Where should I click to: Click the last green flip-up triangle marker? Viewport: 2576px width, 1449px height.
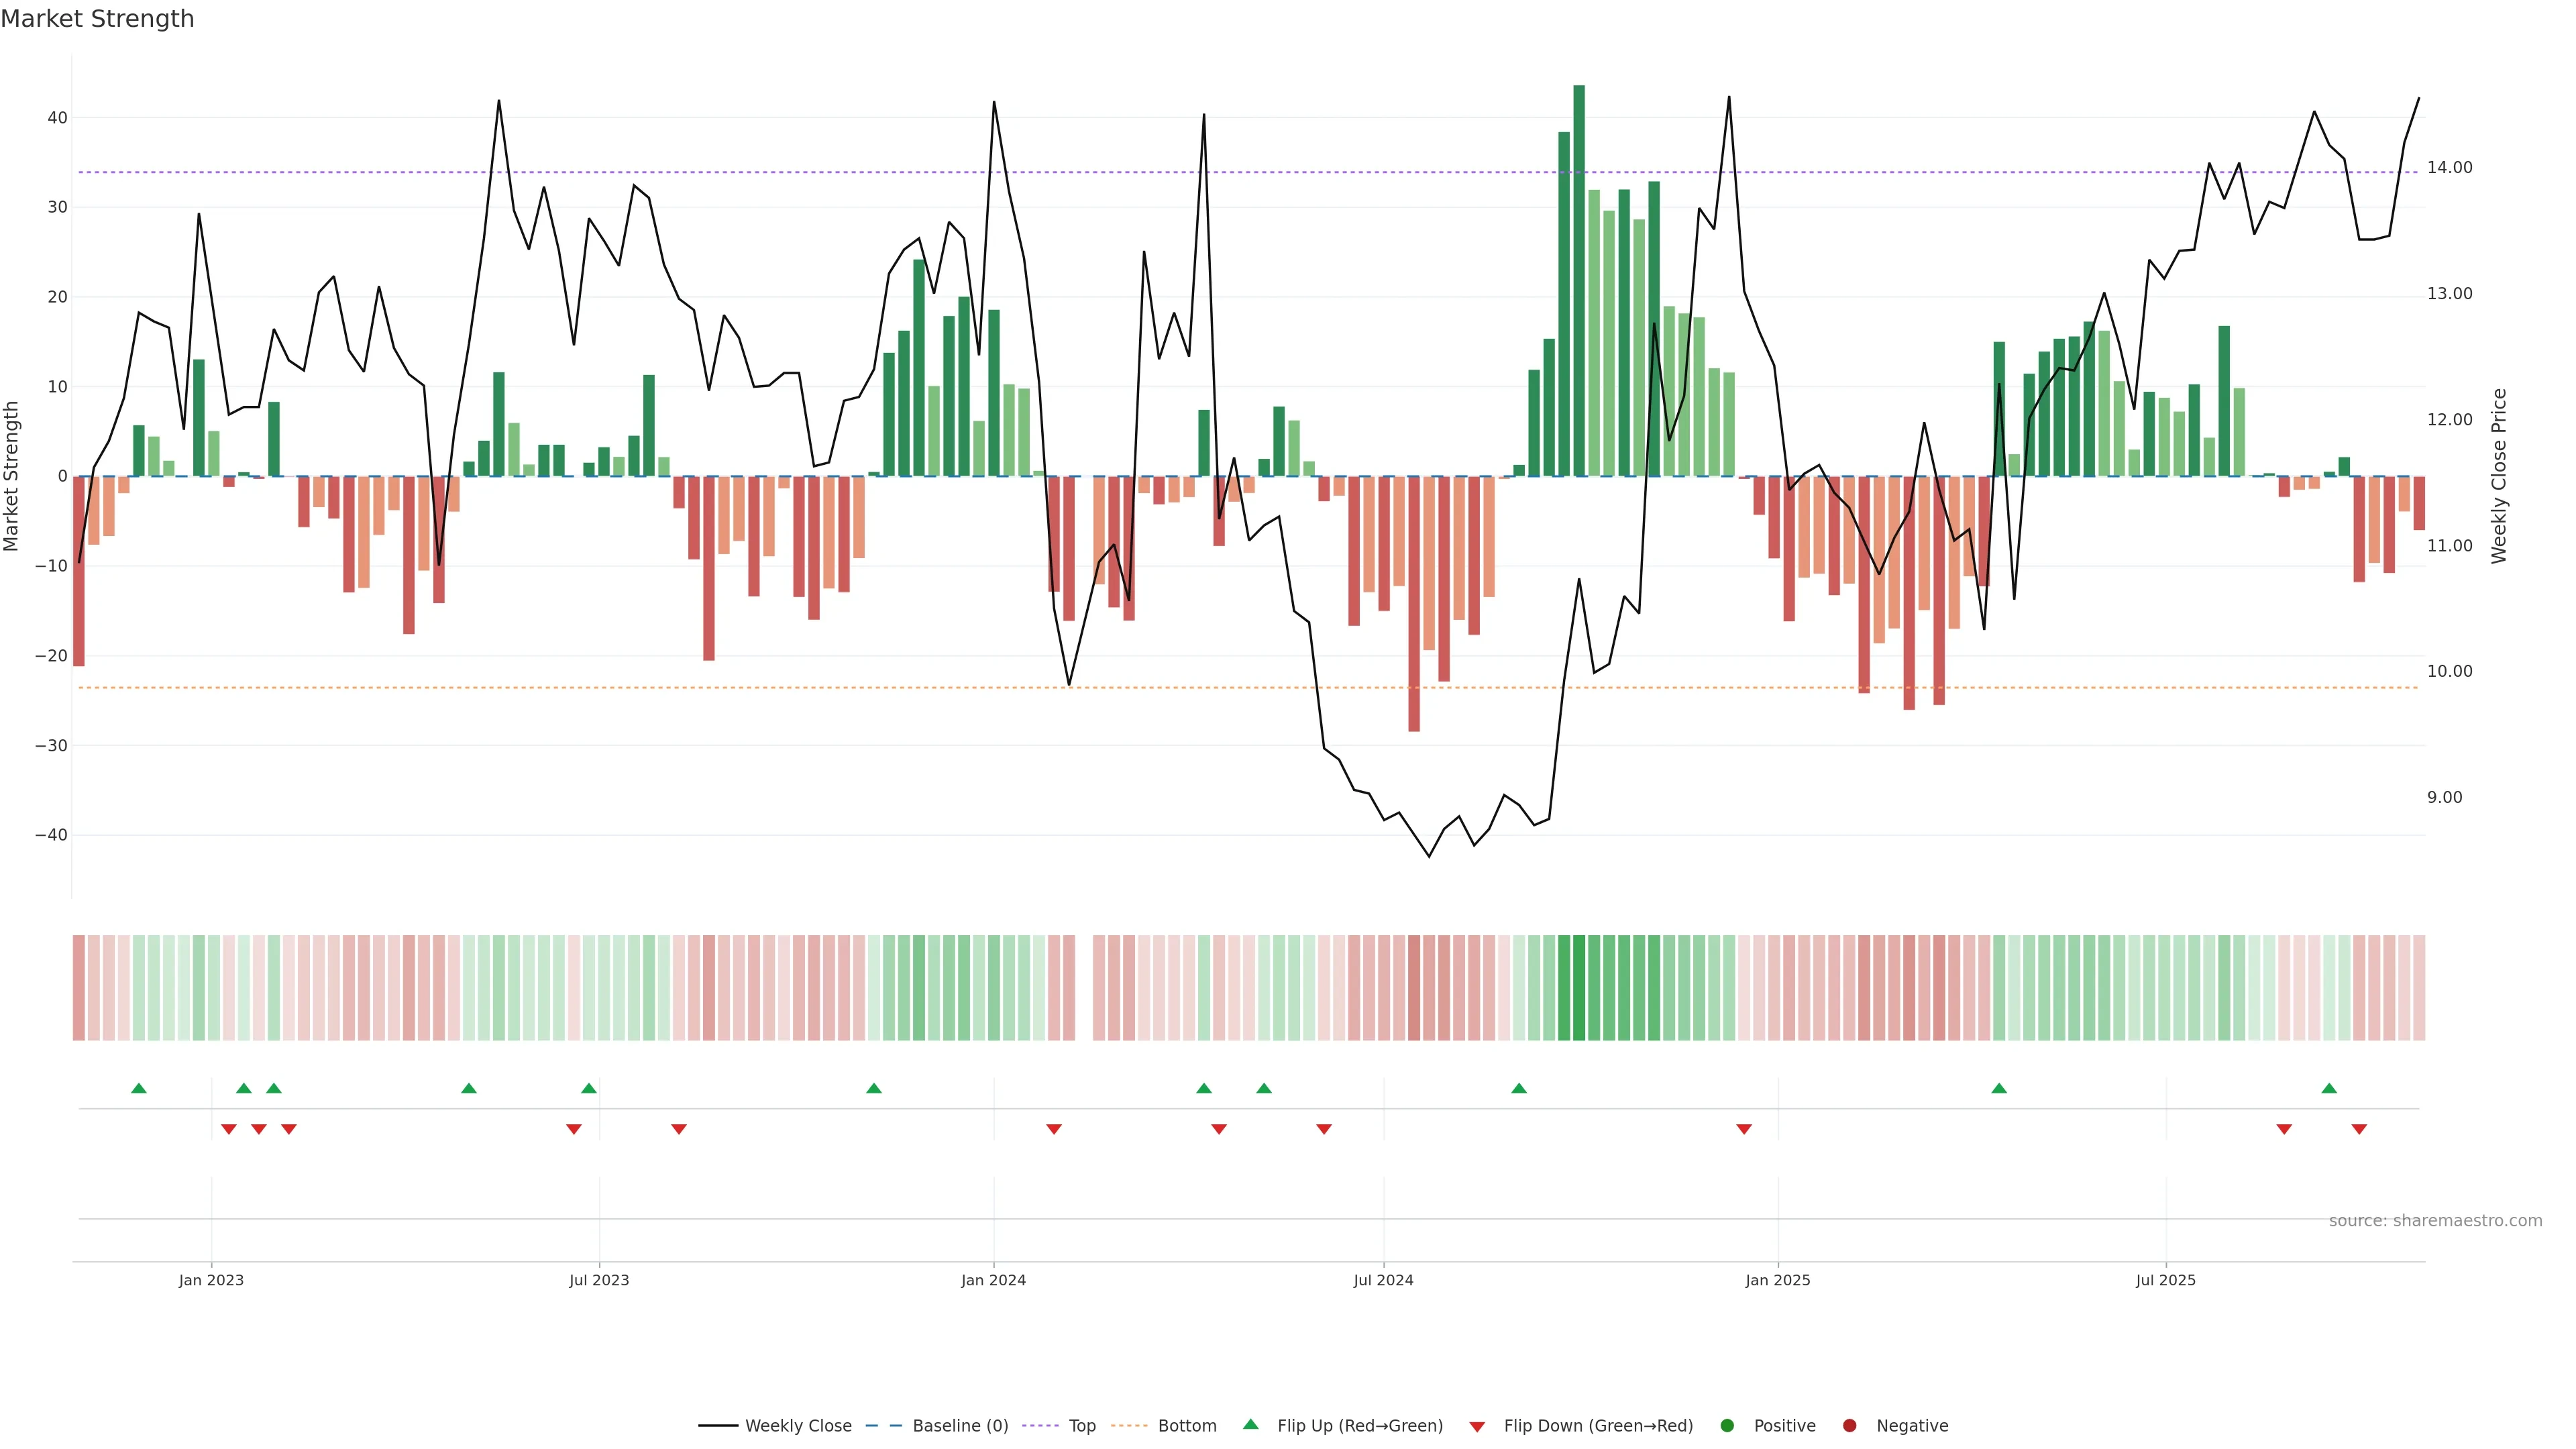2329,1088
